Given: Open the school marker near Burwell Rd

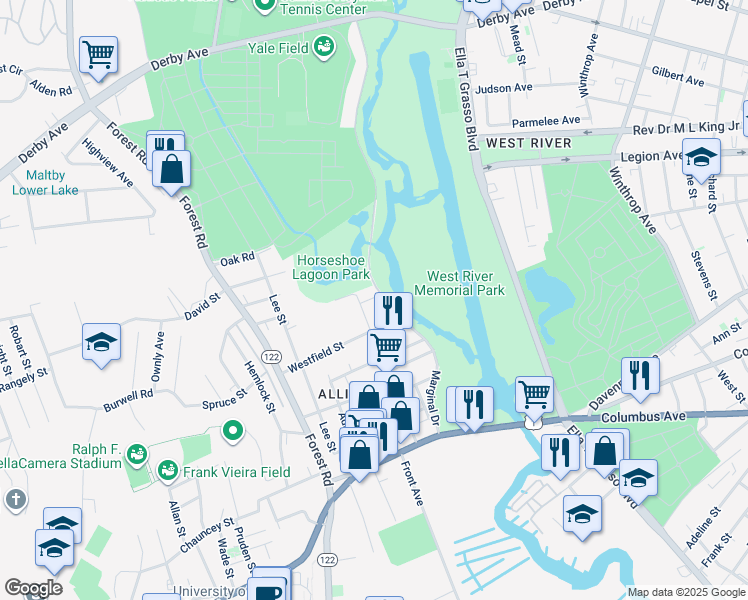Looking at the screenshot, I should pos(101,341).
